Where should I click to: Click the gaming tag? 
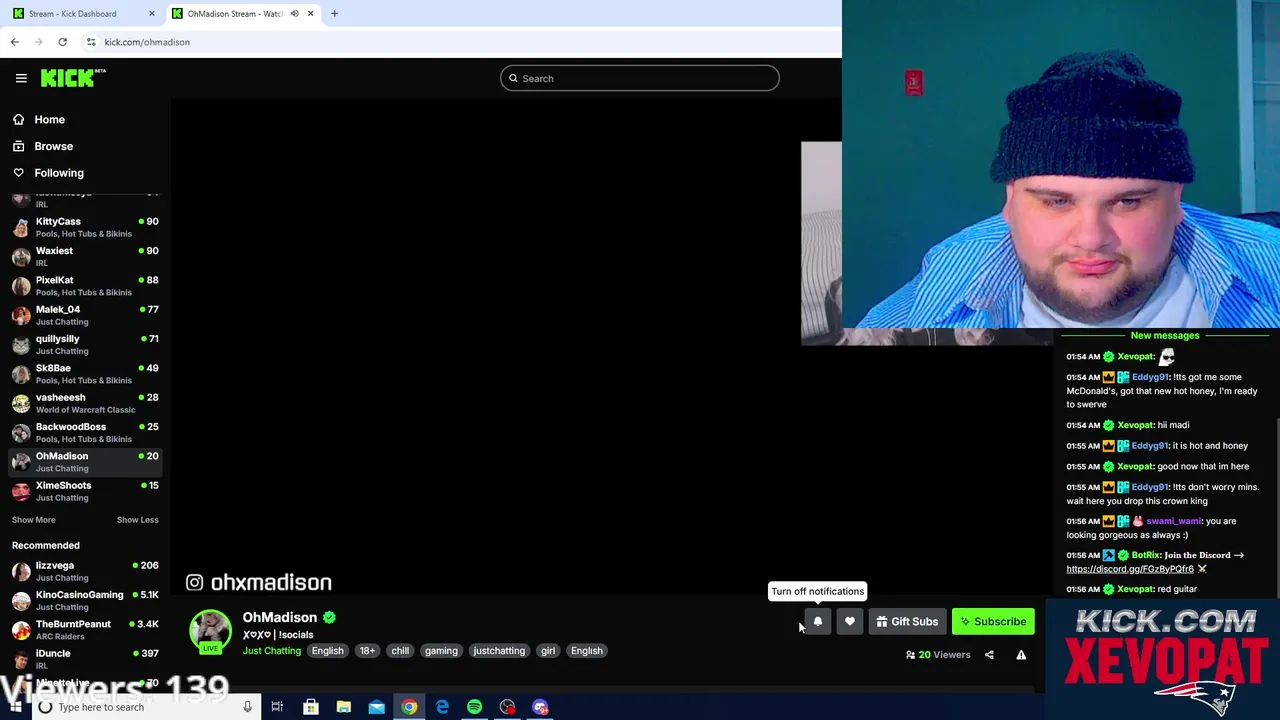(441, 651)
